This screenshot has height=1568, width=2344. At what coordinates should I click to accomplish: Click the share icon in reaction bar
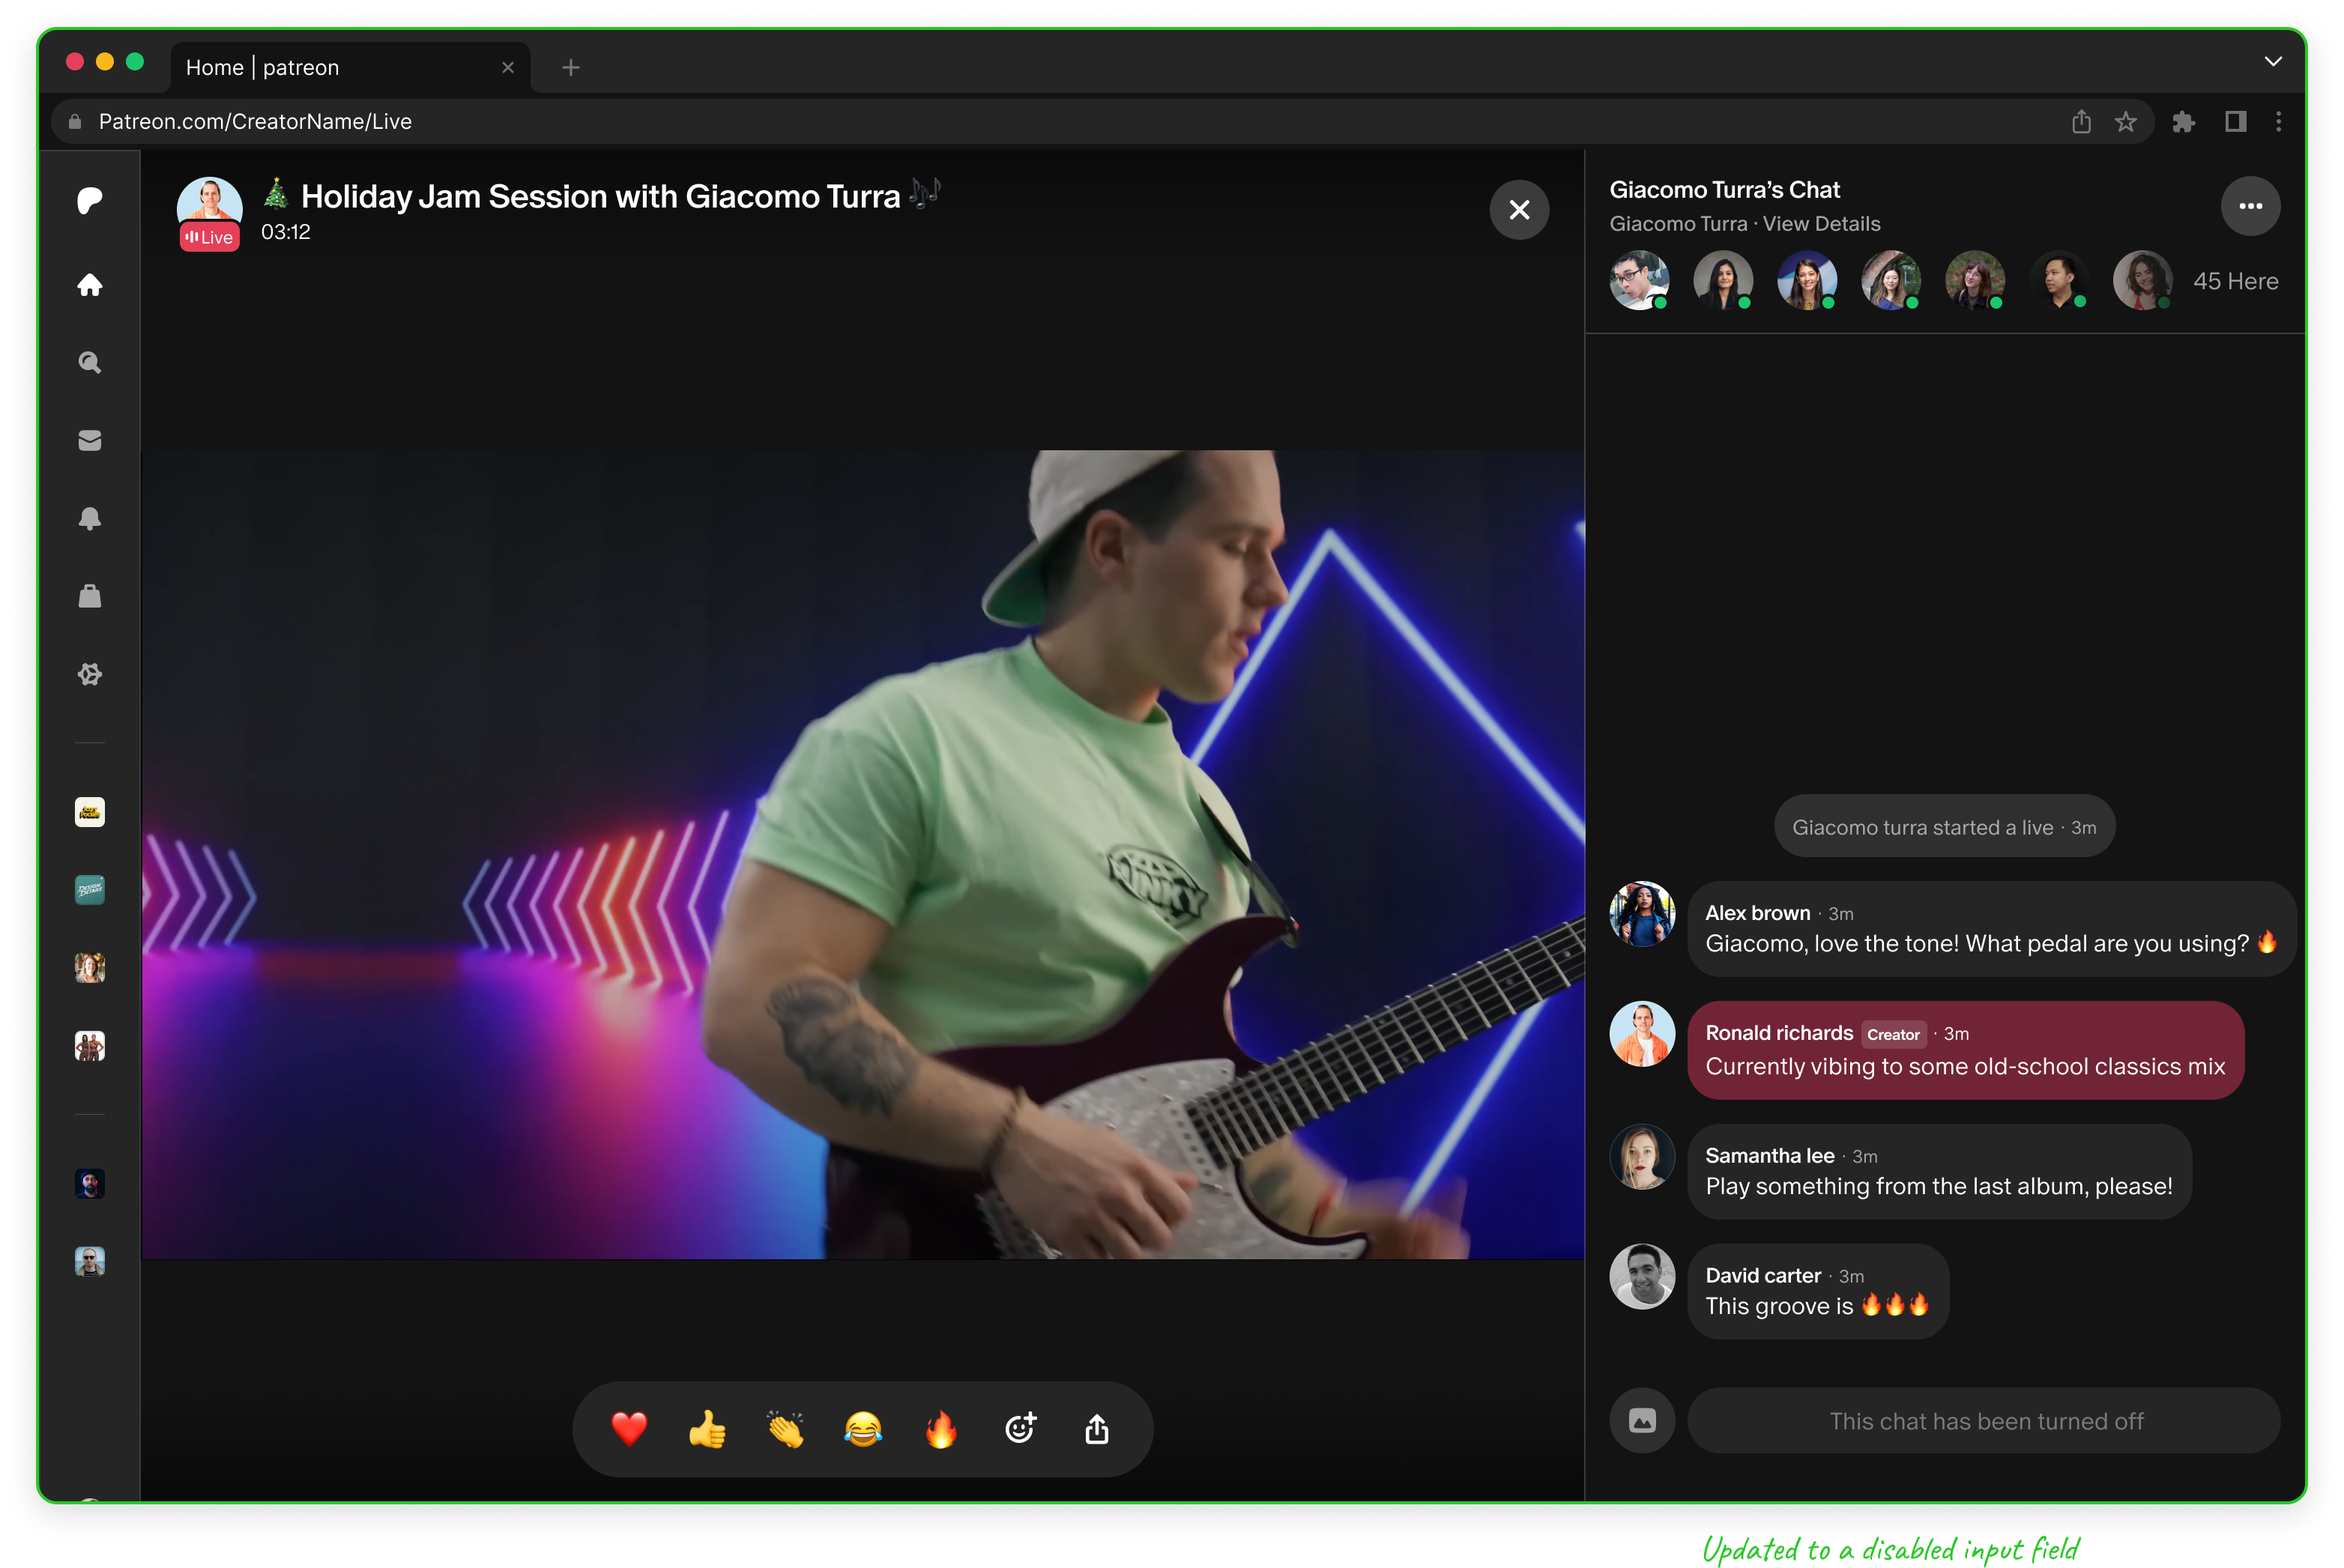(1097, 1429)
